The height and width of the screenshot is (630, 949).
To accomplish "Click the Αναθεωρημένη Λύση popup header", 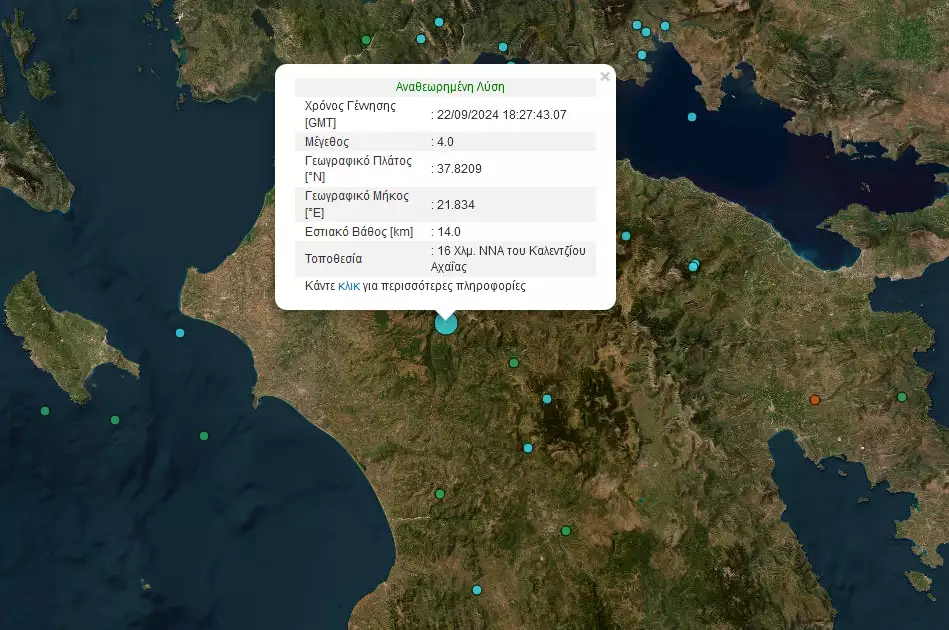I will pyautogui.click(x=446, y=86).
